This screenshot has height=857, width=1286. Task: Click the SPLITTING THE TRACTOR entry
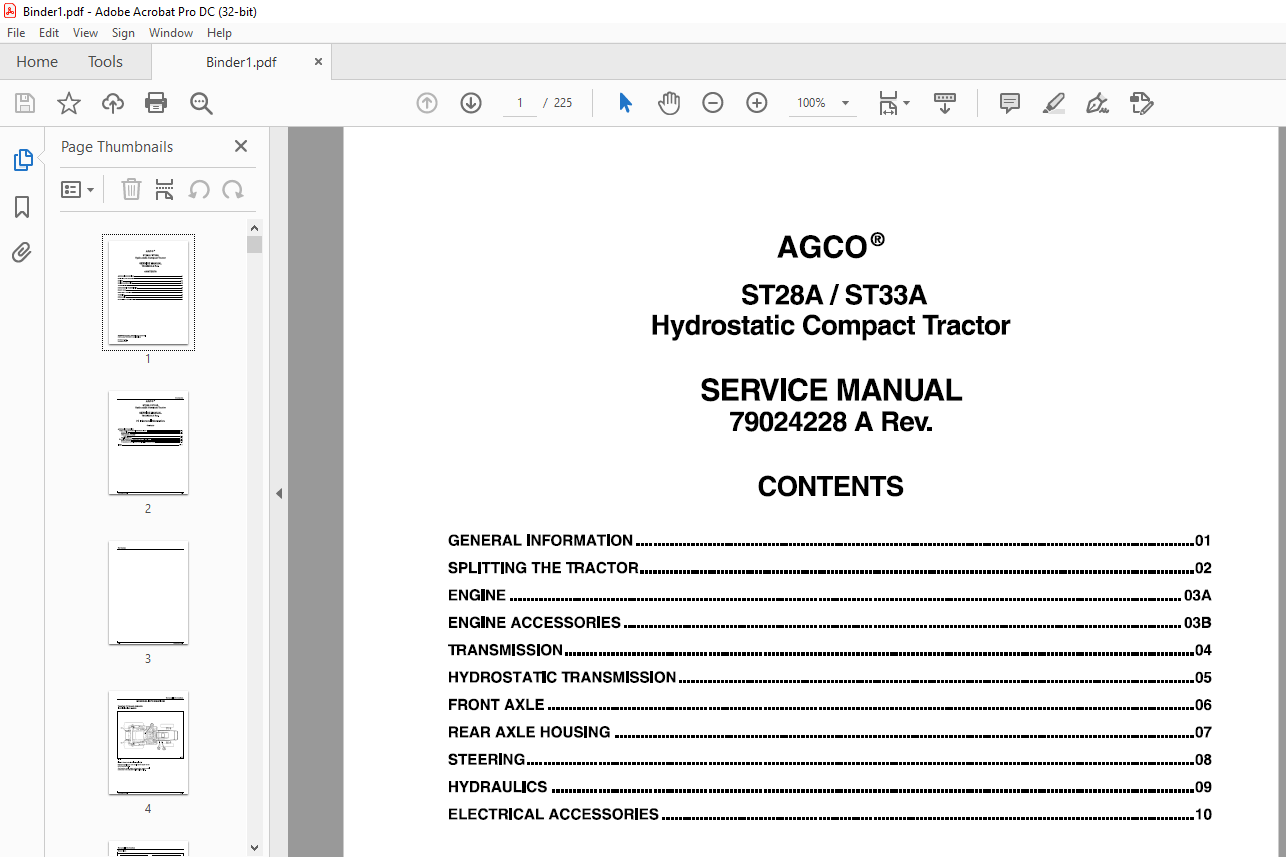pyautogui.click(x=829, y=568)
